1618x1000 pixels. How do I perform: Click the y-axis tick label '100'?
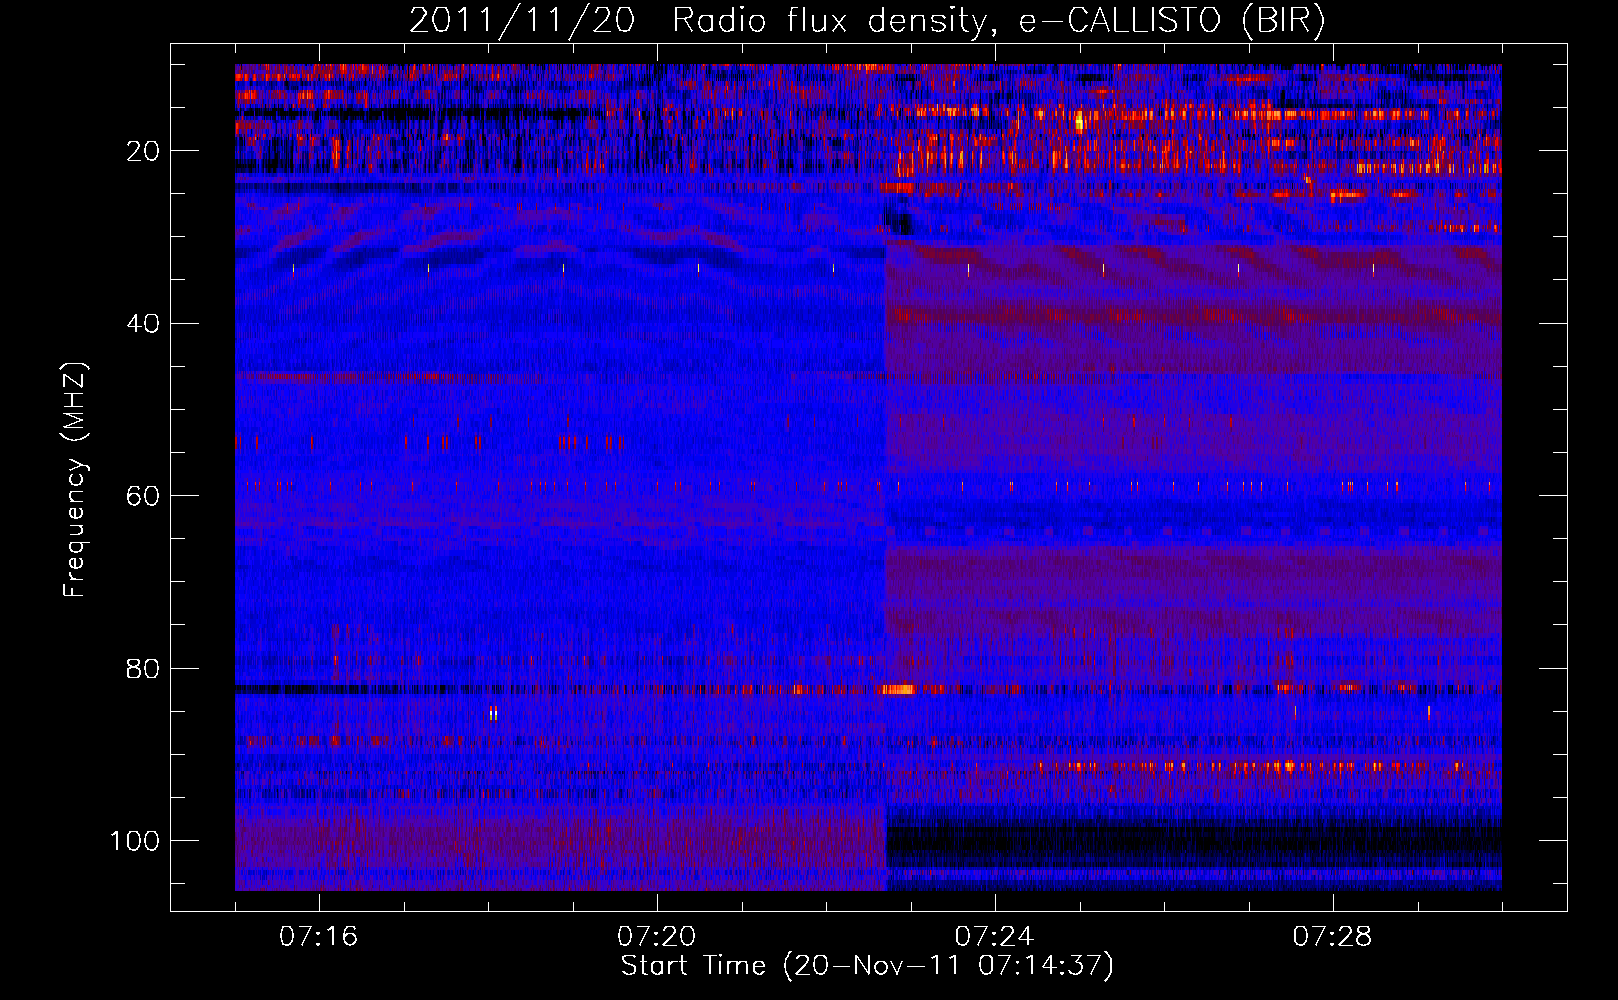coord(135,841)
